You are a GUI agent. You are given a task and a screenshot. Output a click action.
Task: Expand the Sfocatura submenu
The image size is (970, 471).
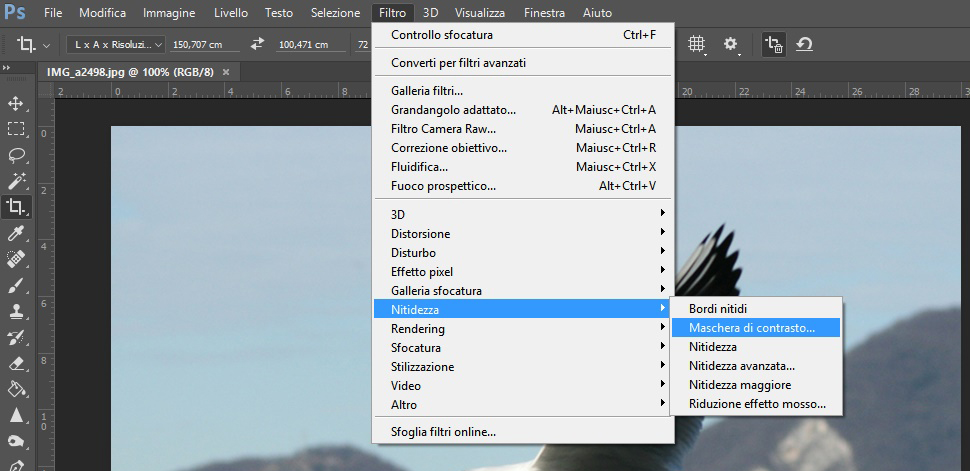[x=523, y=348]
